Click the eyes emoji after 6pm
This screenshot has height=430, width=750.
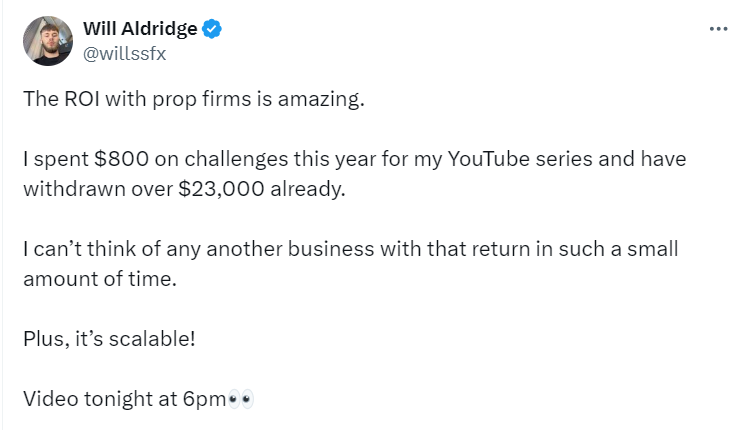pos(241,398)
